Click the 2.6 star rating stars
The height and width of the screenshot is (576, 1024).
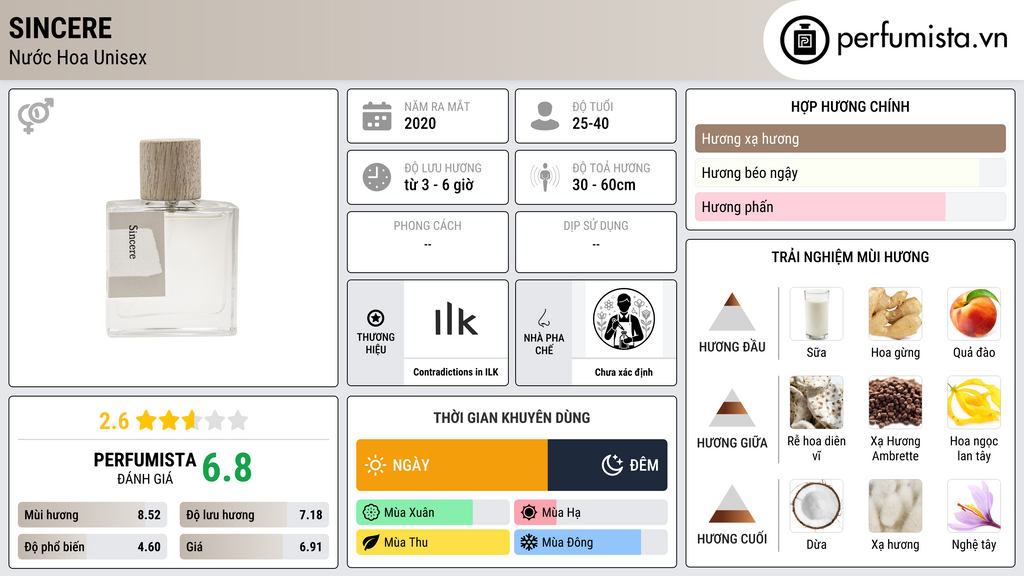point(192,420)
